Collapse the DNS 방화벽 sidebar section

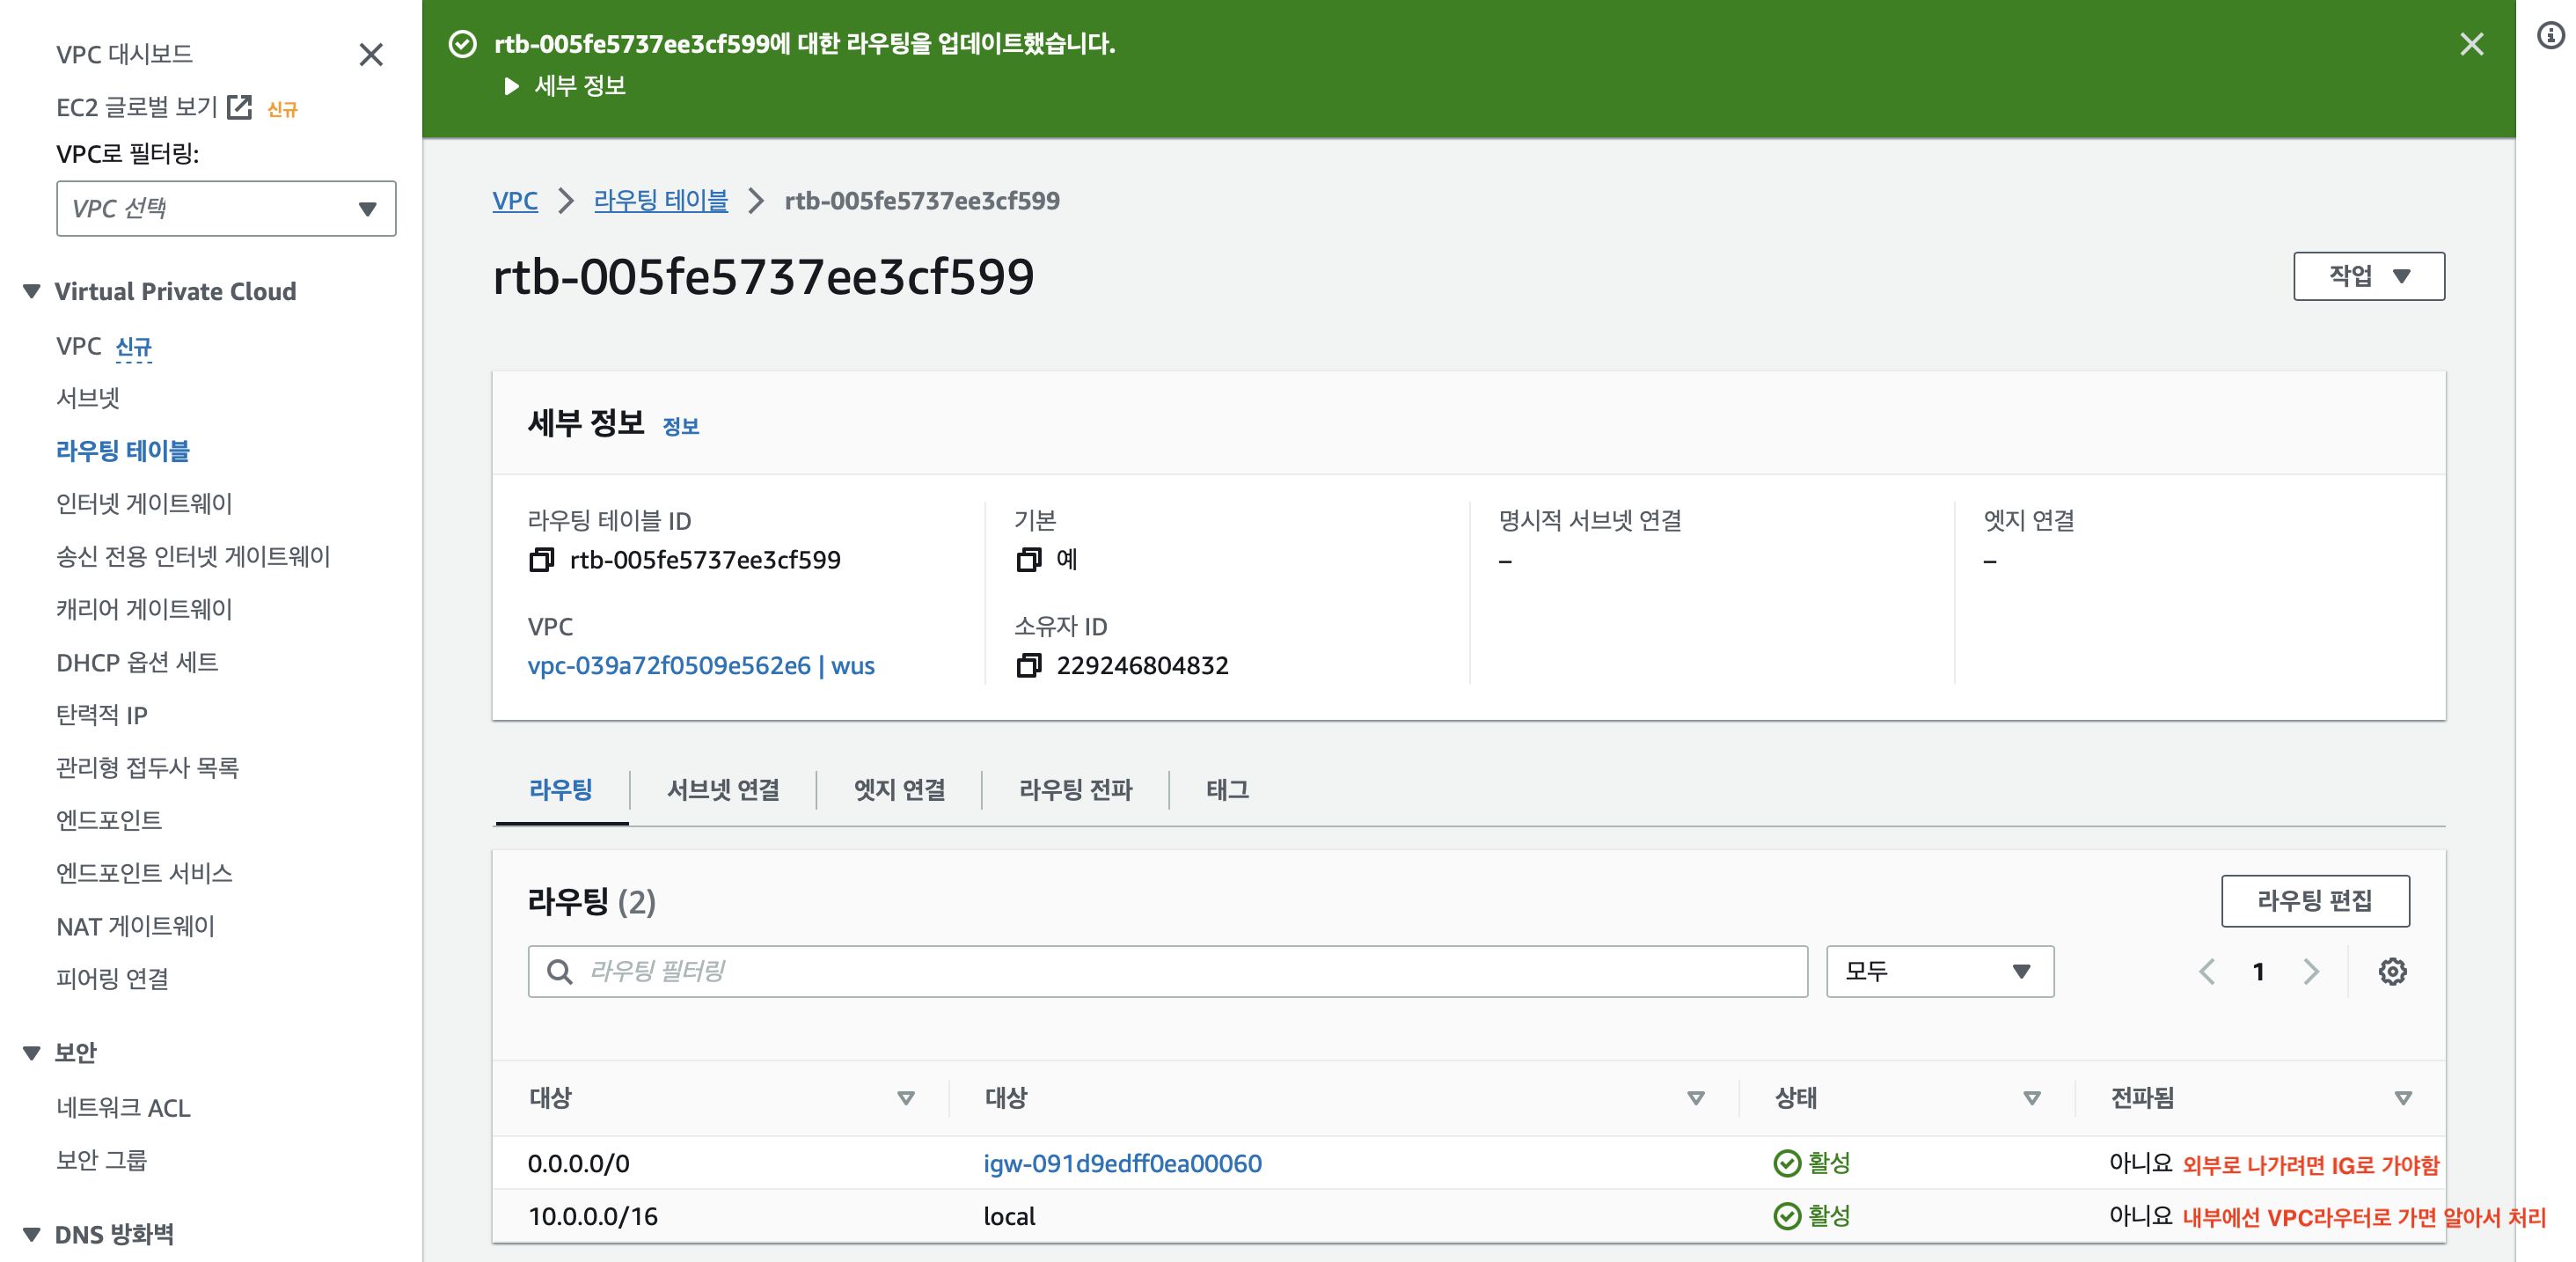click(x=32, y=1234)
